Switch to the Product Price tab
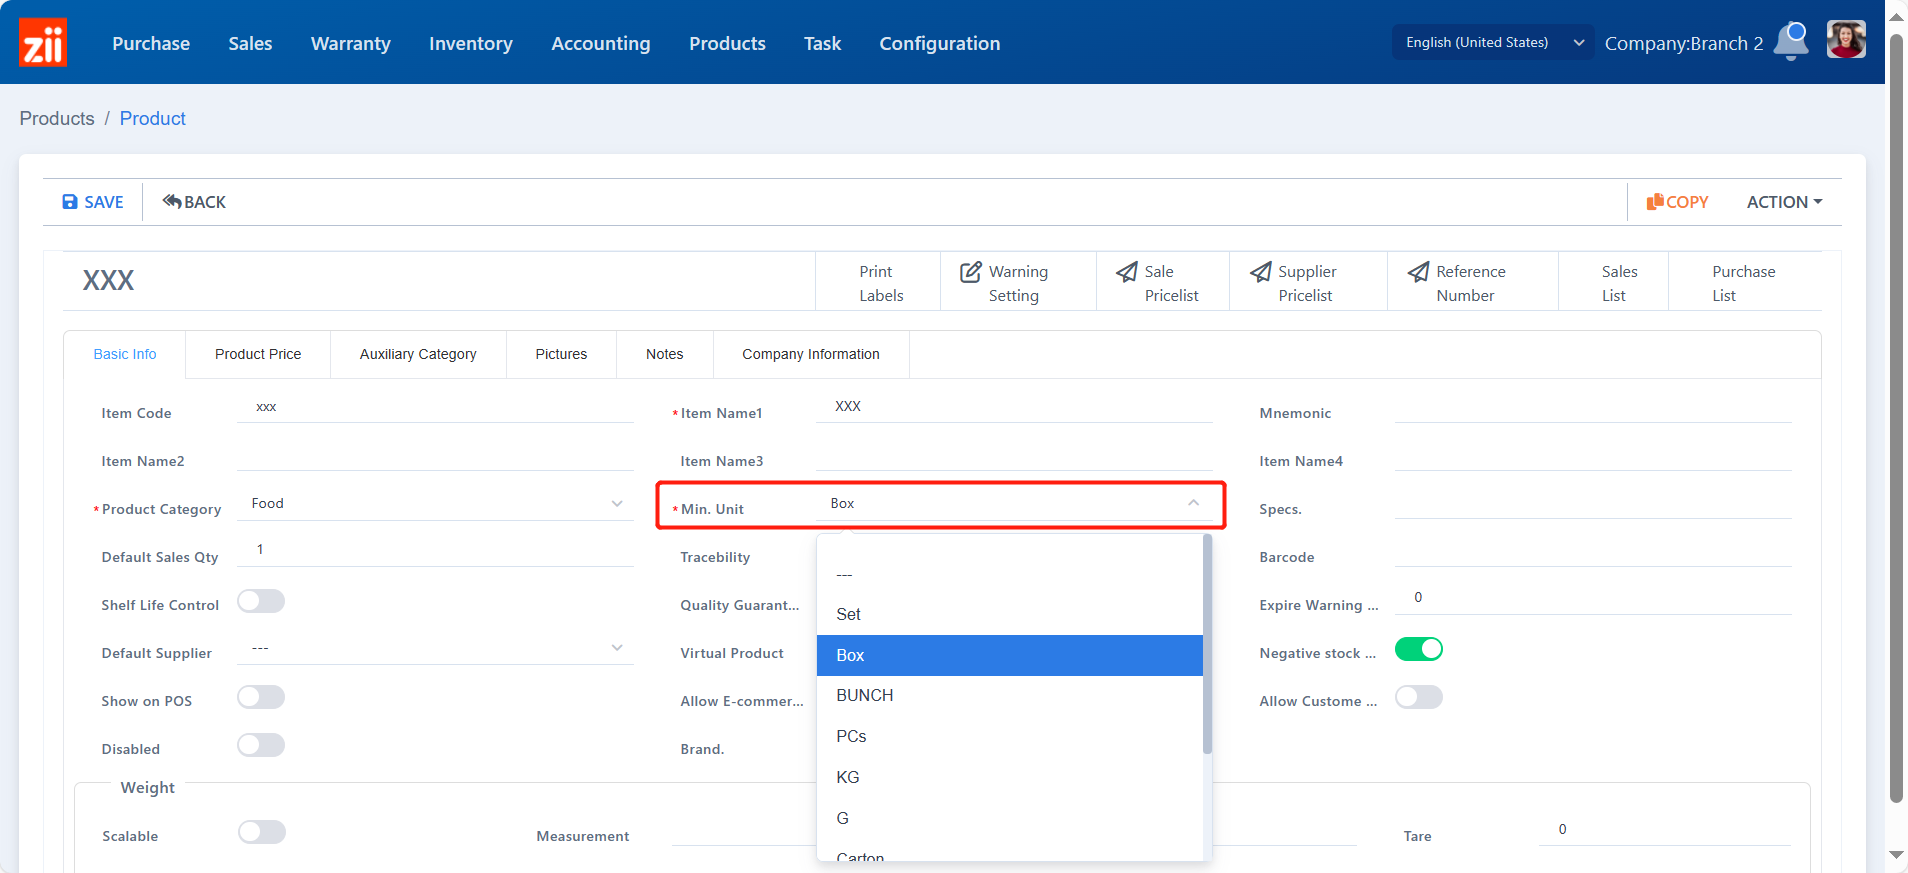 click(x=258, y=354)
